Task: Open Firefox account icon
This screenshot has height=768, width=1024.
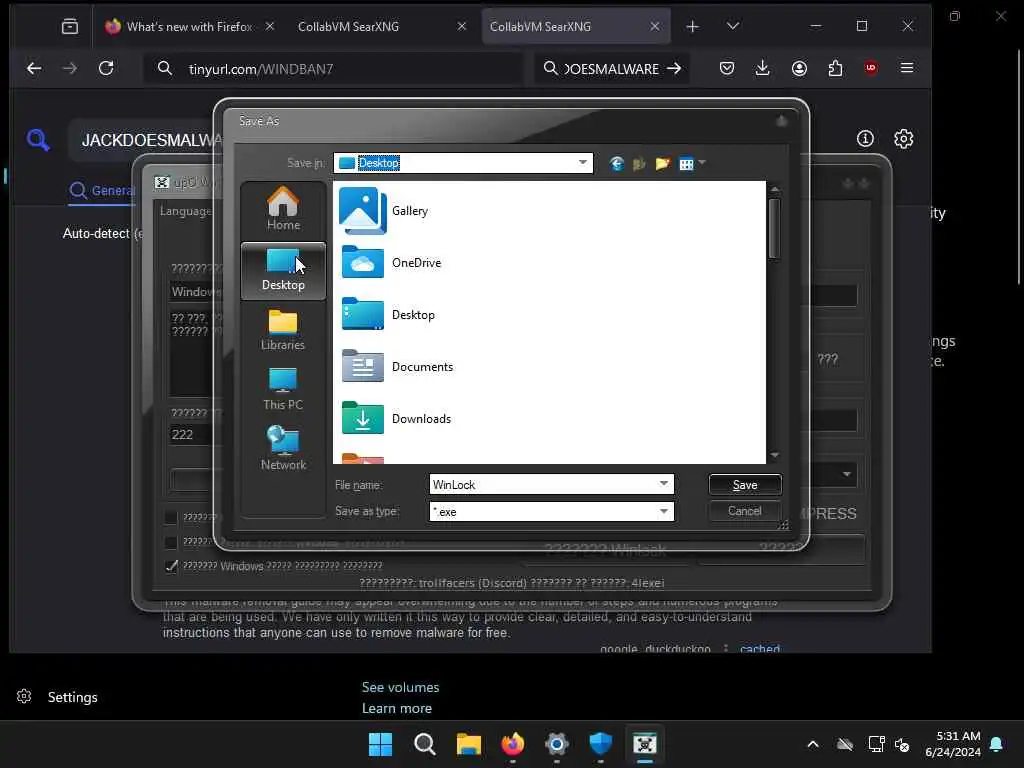Action: [799, 68]
